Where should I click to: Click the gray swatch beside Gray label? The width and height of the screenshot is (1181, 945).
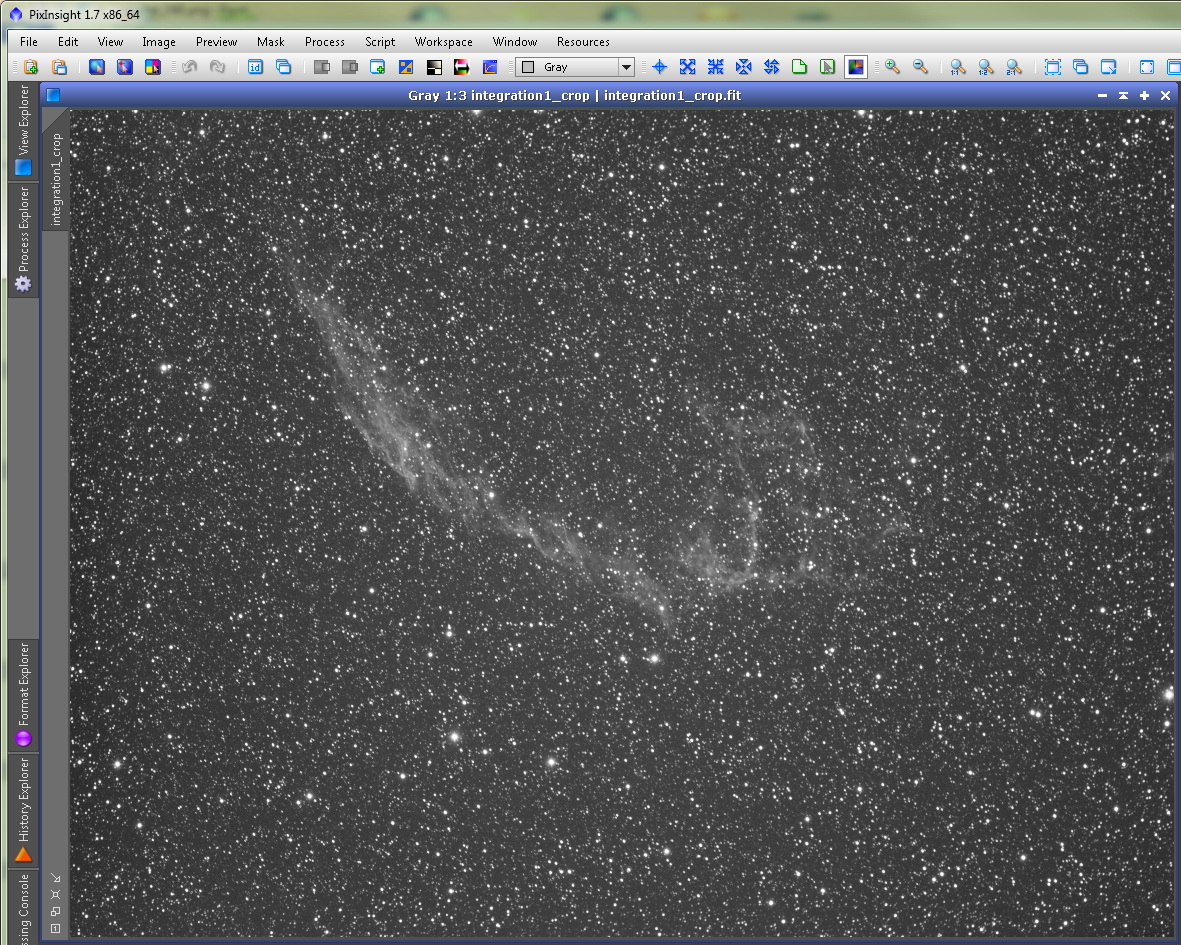[529, 67]
